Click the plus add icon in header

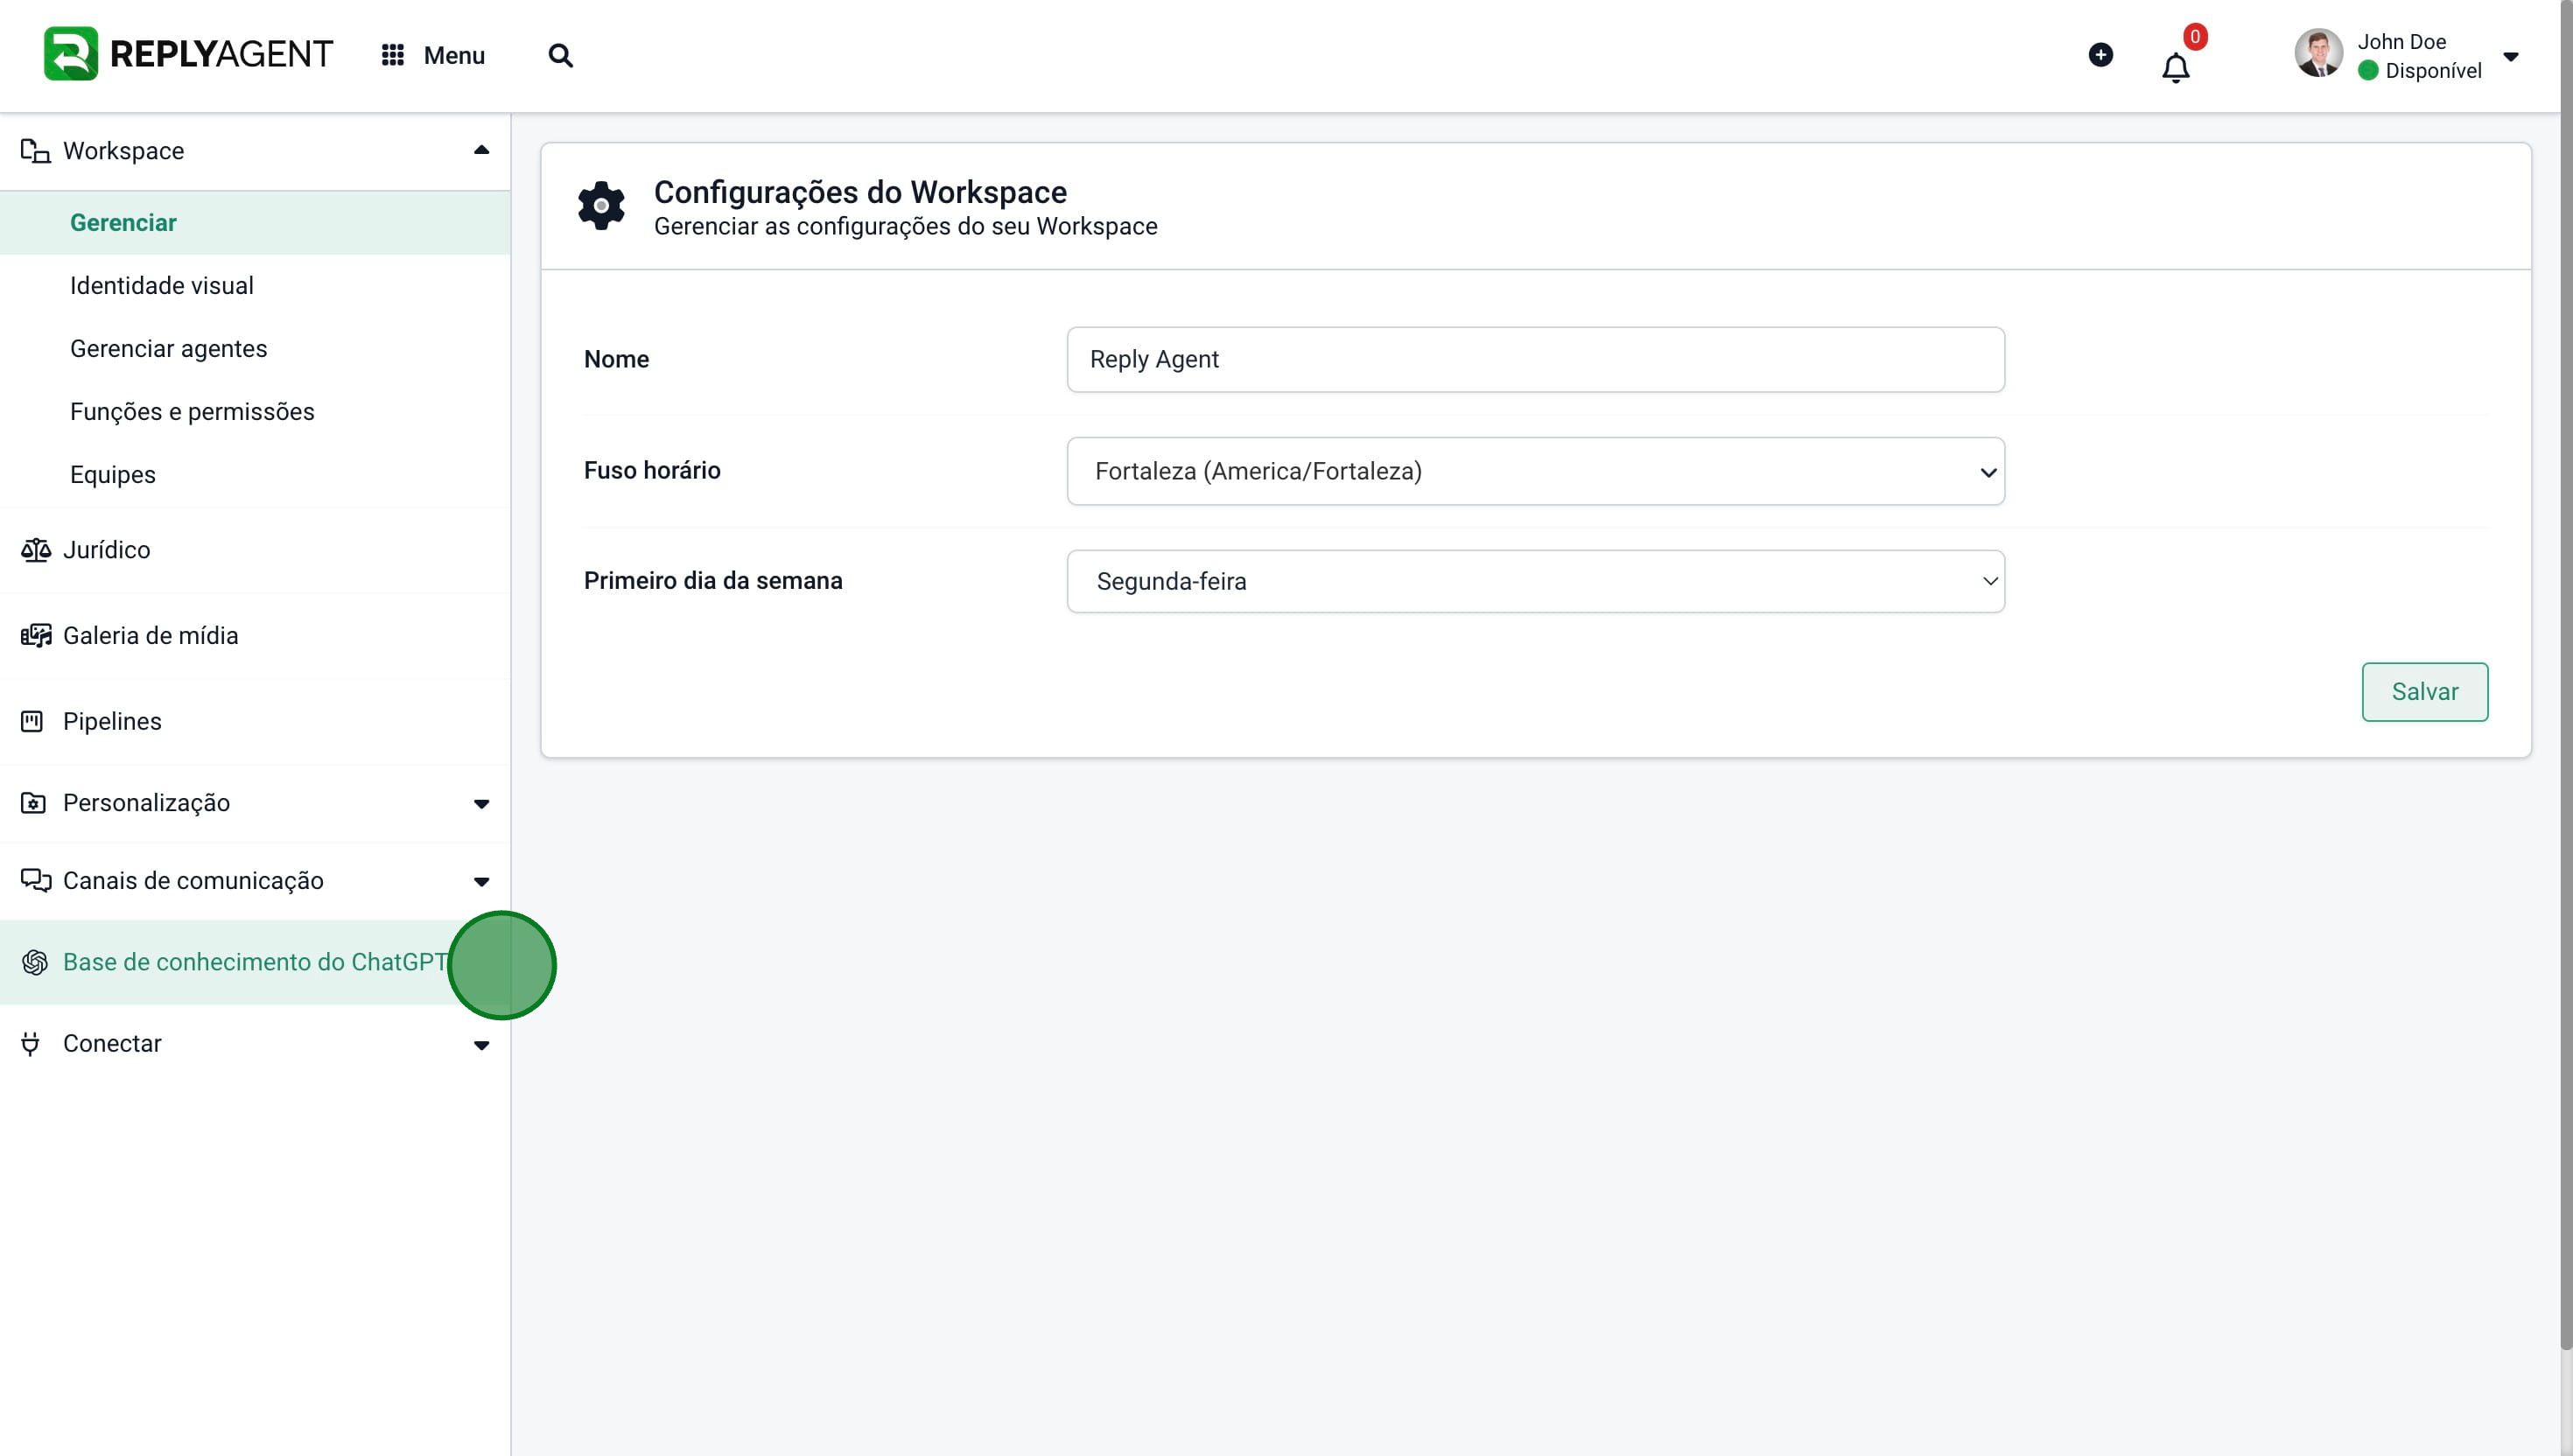click(2101, 55)
